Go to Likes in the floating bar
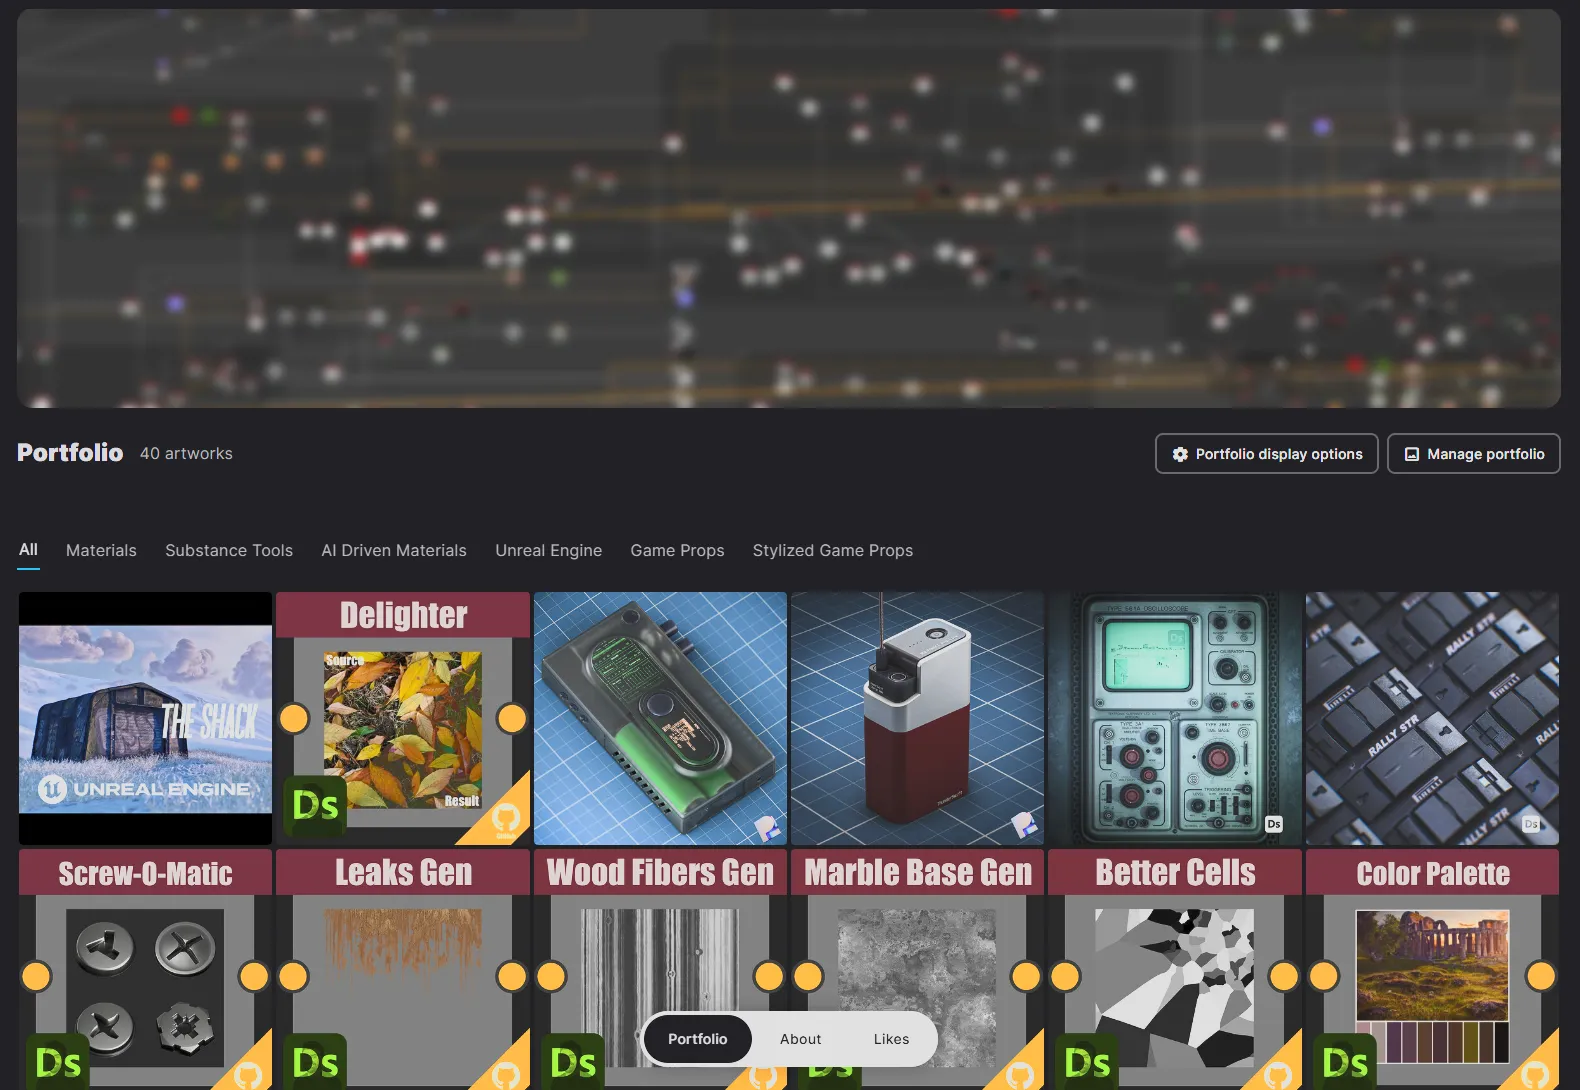The height and width of the screenshot is (1090, 1580). [x=891, y=1039]
